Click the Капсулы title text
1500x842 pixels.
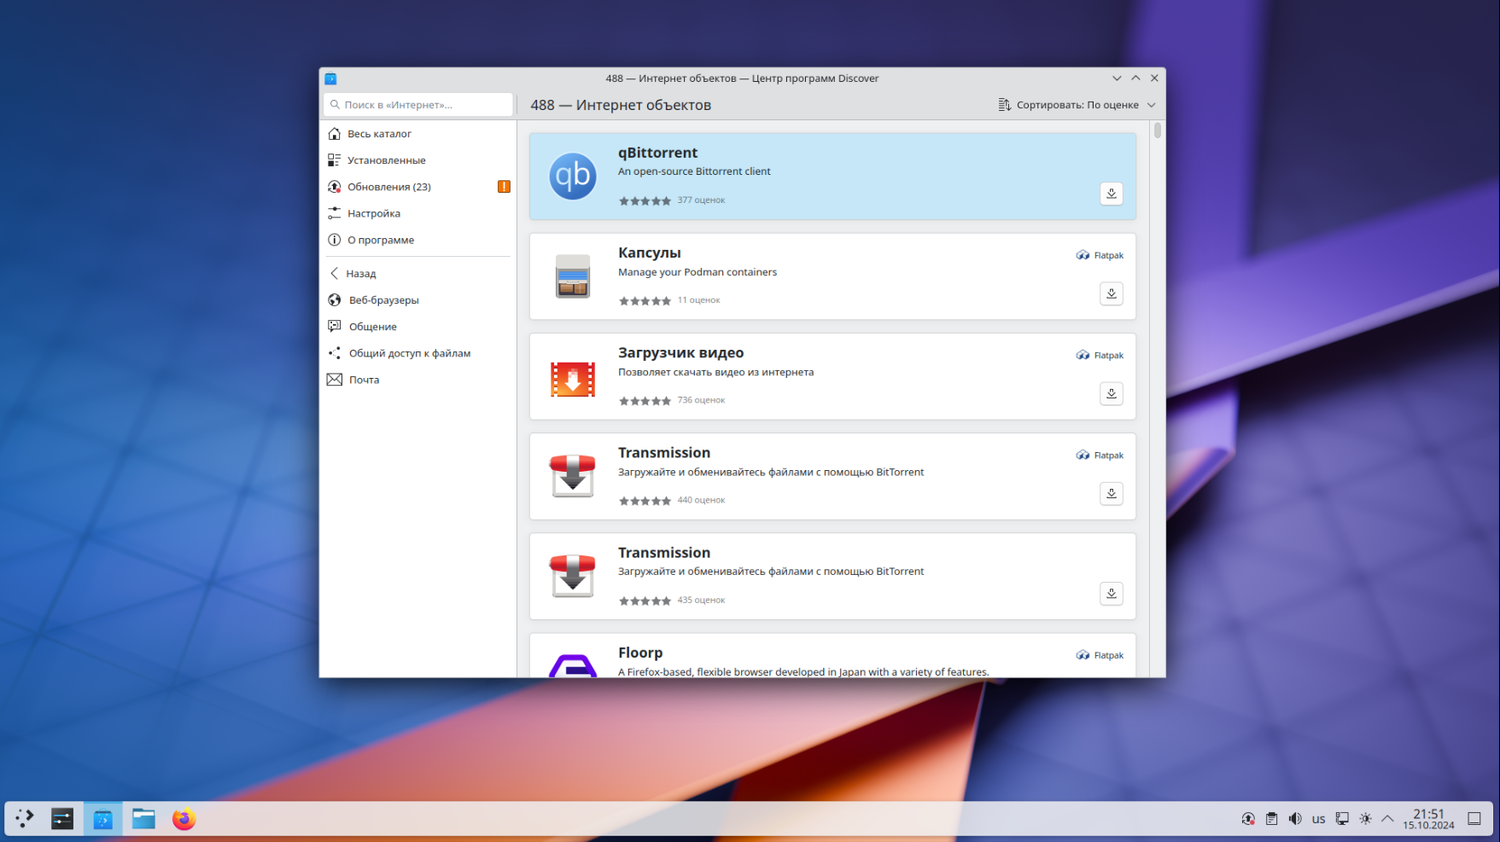(x=649, y=253)
